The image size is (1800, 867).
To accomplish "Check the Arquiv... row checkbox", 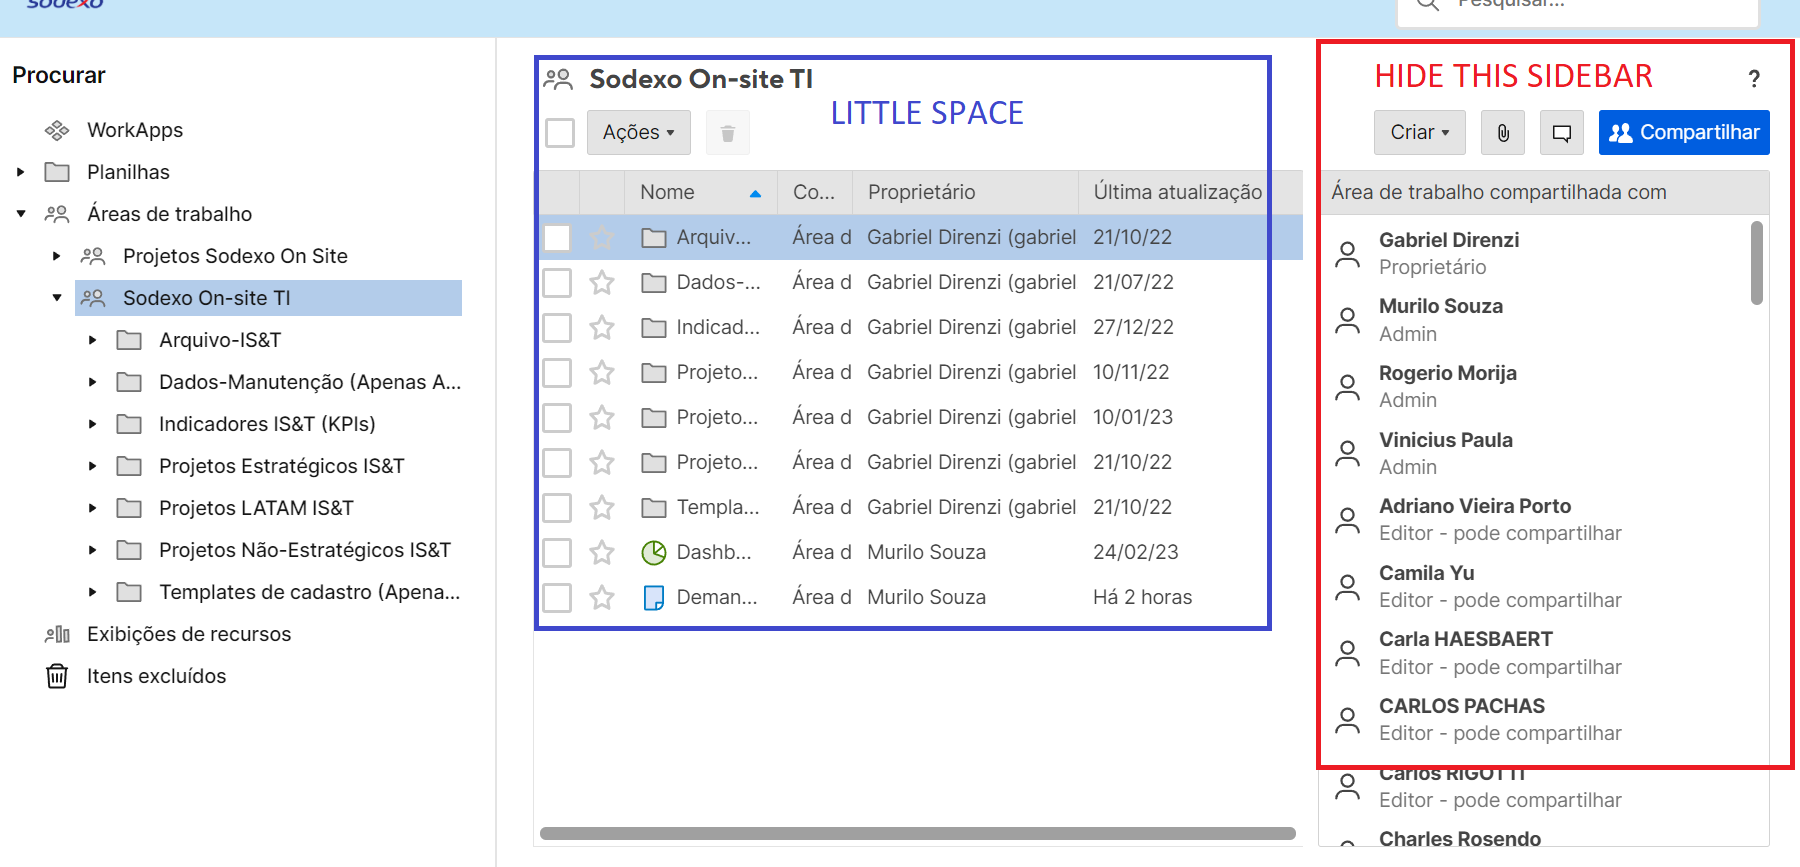I will pyautogui.click(x=557, y=237).
